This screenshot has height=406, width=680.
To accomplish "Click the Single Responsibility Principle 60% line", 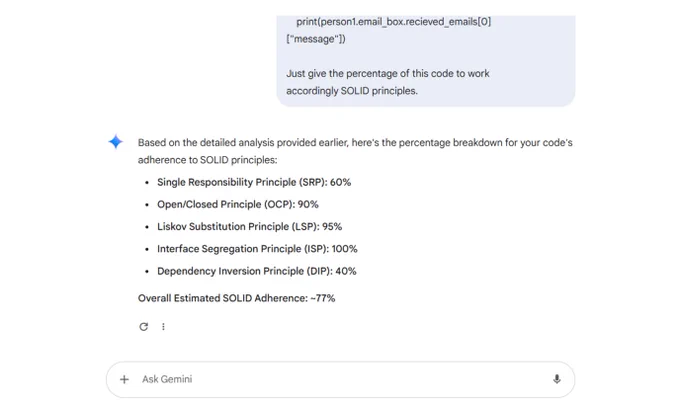I will 254,182.
